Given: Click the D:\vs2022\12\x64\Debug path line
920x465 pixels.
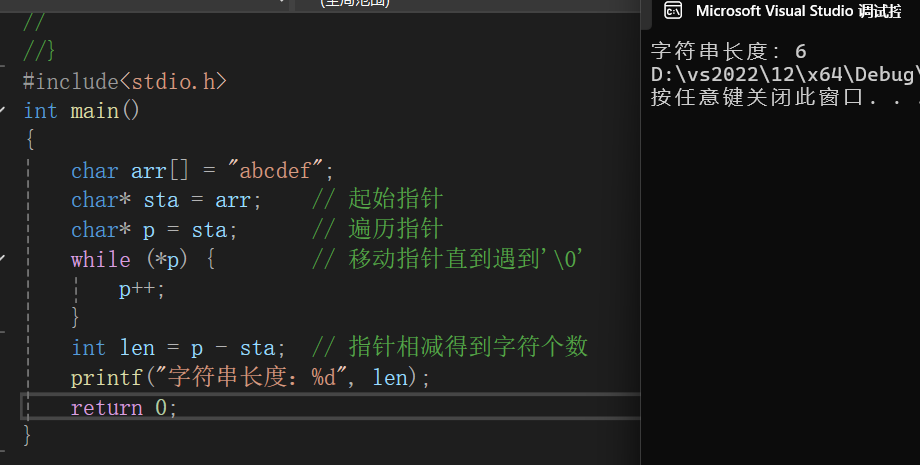Looking at the screenshot, I should click(x=785, y=74).
